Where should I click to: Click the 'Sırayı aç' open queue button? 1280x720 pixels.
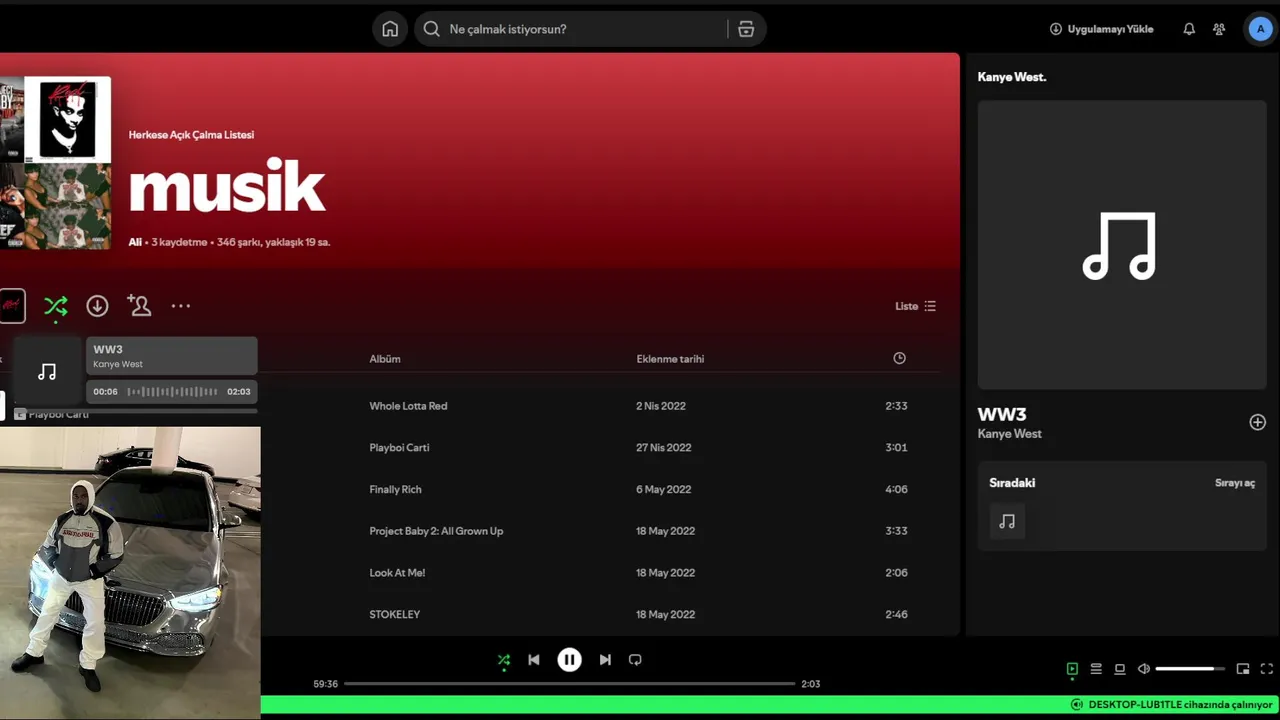[x=1235, y=483]
